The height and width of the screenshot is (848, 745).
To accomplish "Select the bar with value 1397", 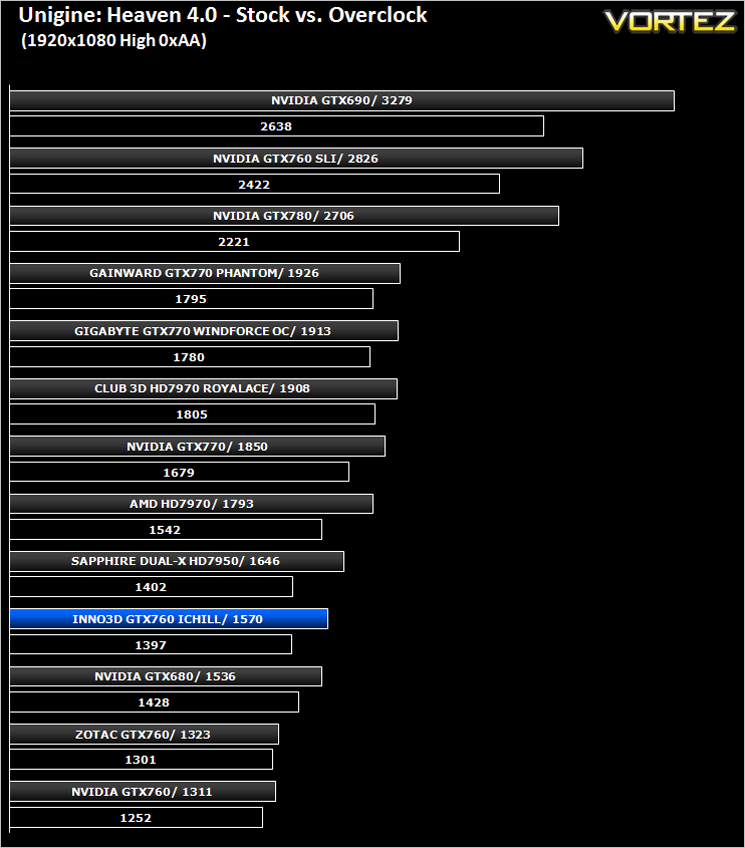I will (151, 645).
